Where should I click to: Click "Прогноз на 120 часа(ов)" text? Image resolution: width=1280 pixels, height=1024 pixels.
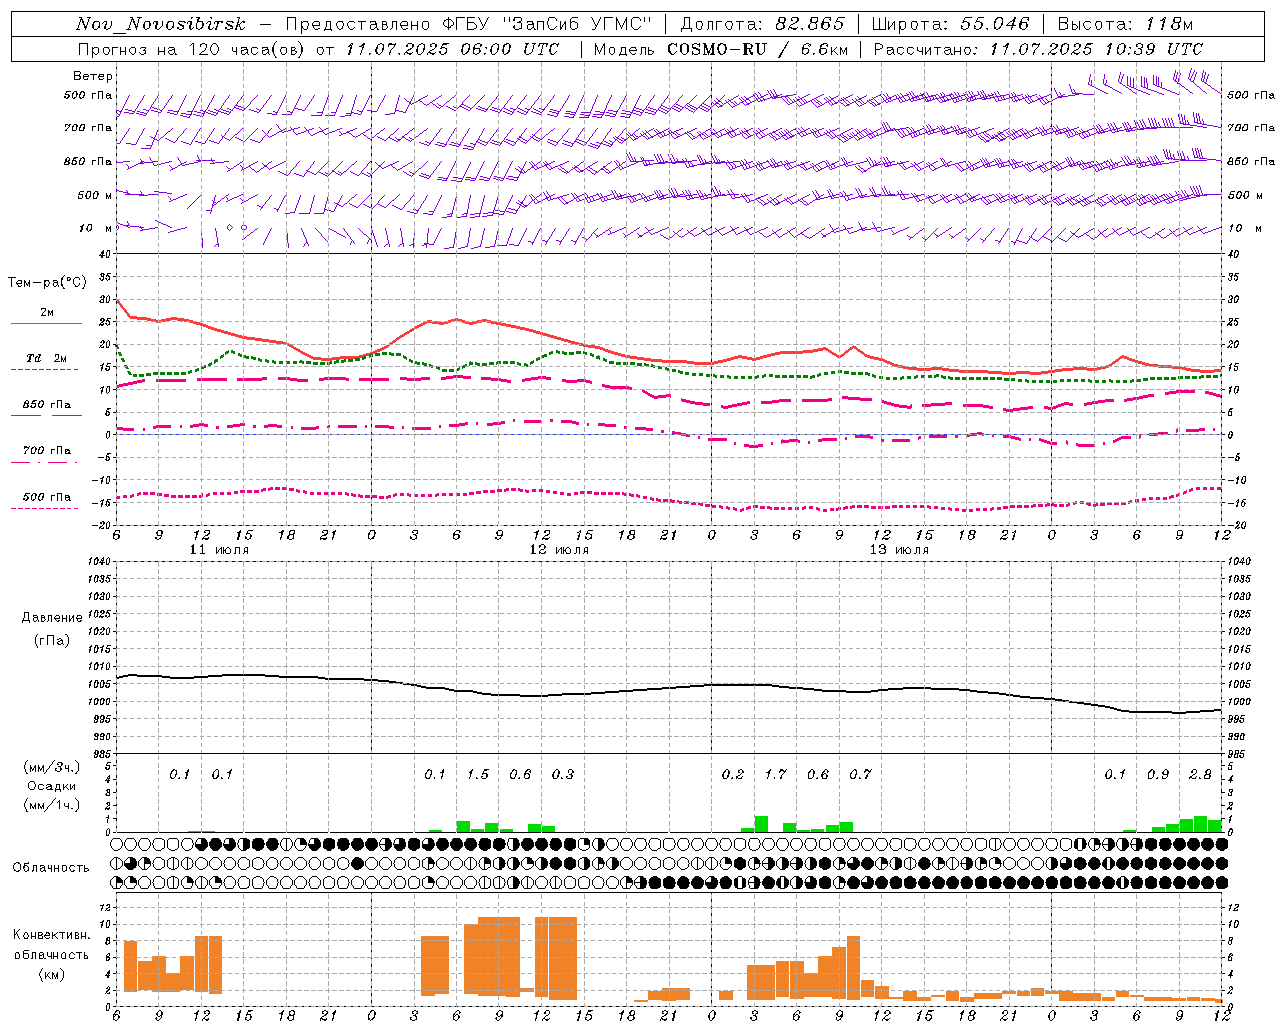pyautogui.click(x=192, y=49)
